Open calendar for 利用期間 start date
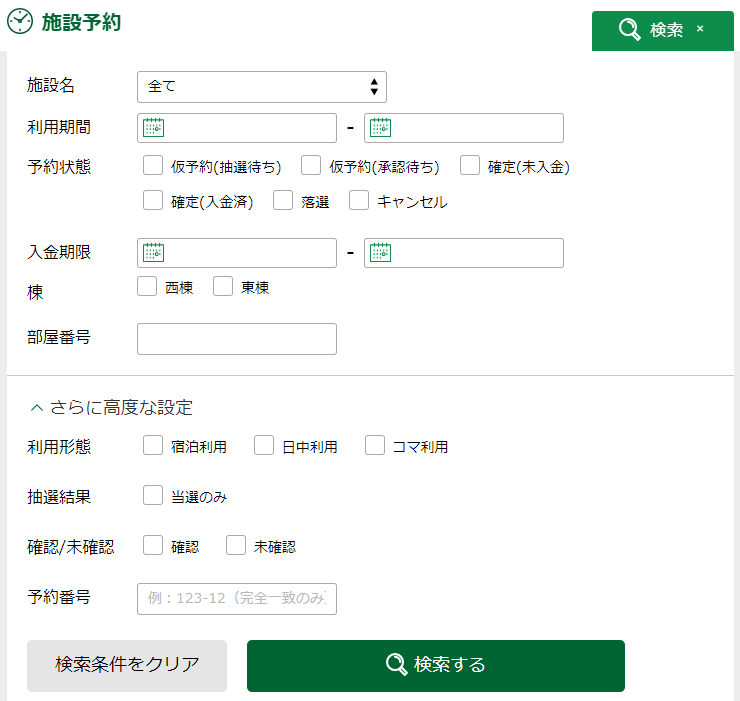Screen dimensions: 740x701 point(154,128)
